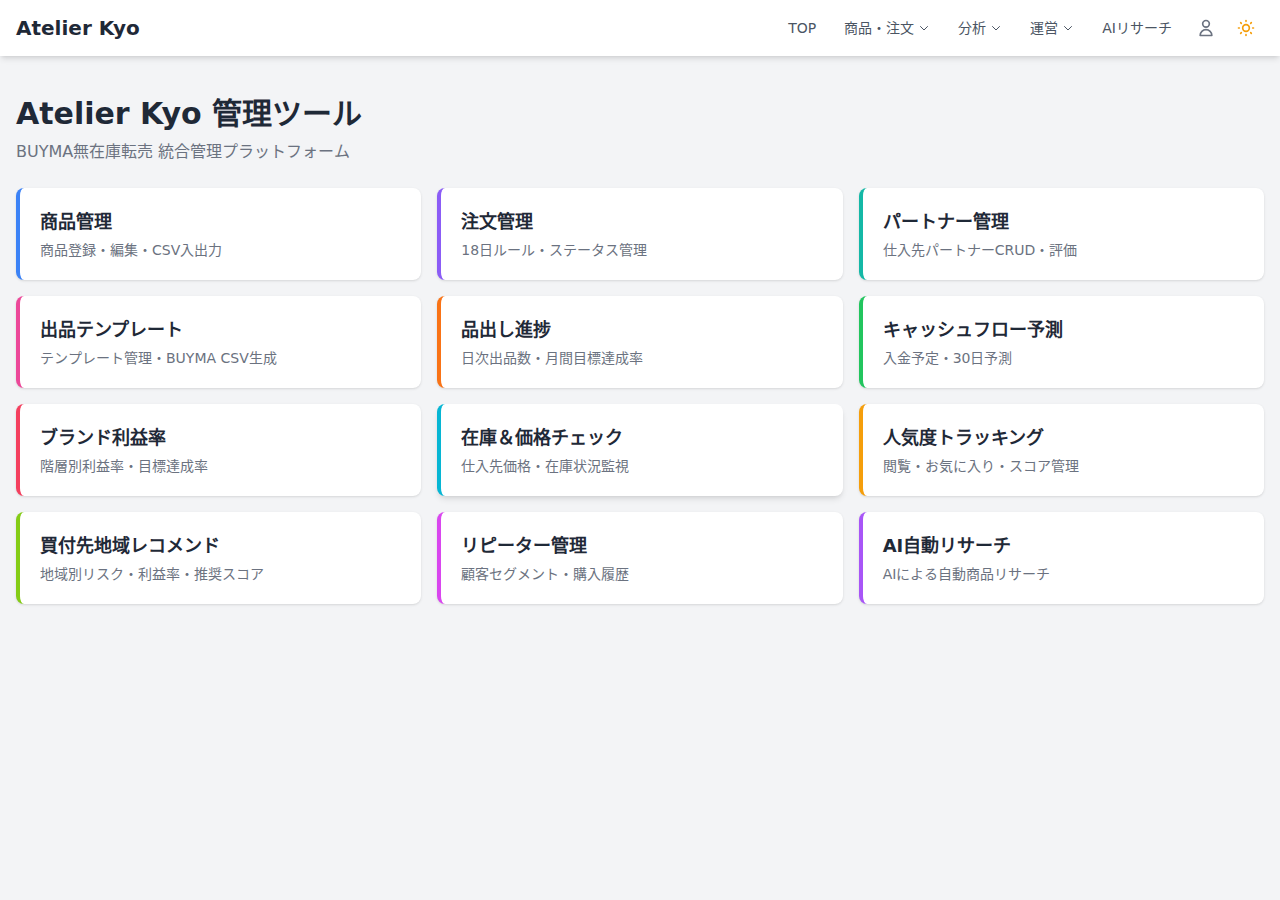The width and height of the screenshot is (1280, 900).
Task: Open the 商品管理 card
Action: click(x=219, y=234)
